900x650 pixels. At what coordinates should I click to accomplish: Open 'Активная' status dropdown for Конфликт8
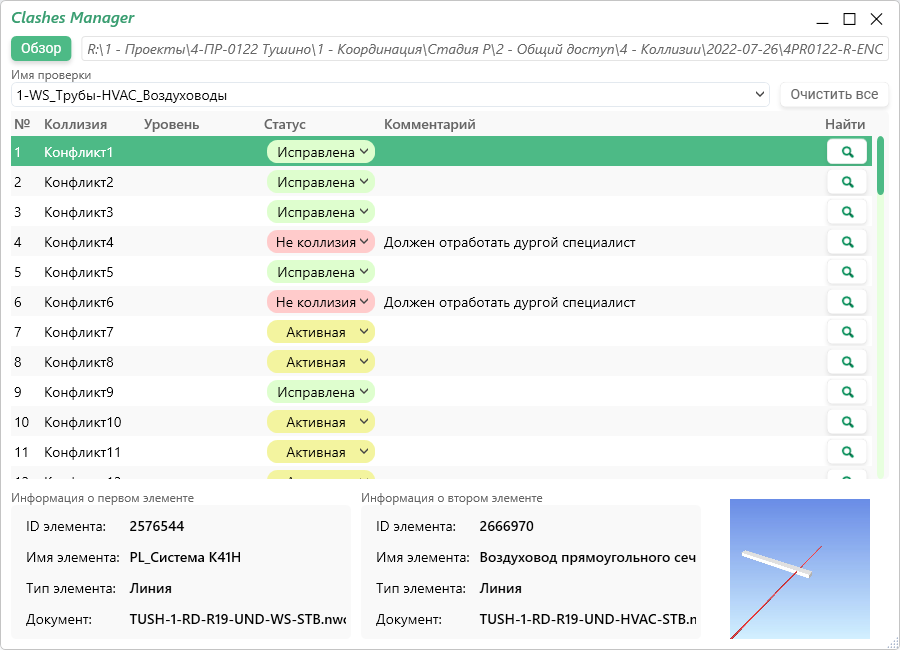pos(321,362)
